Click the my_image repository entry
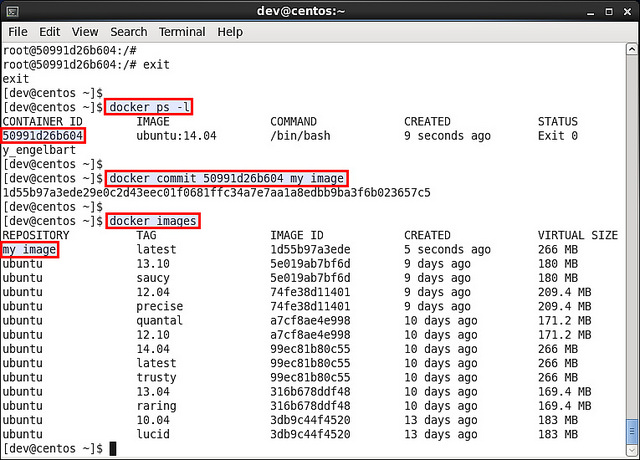The width and height of the screenshot is (640, 460). tap(29, 249)
